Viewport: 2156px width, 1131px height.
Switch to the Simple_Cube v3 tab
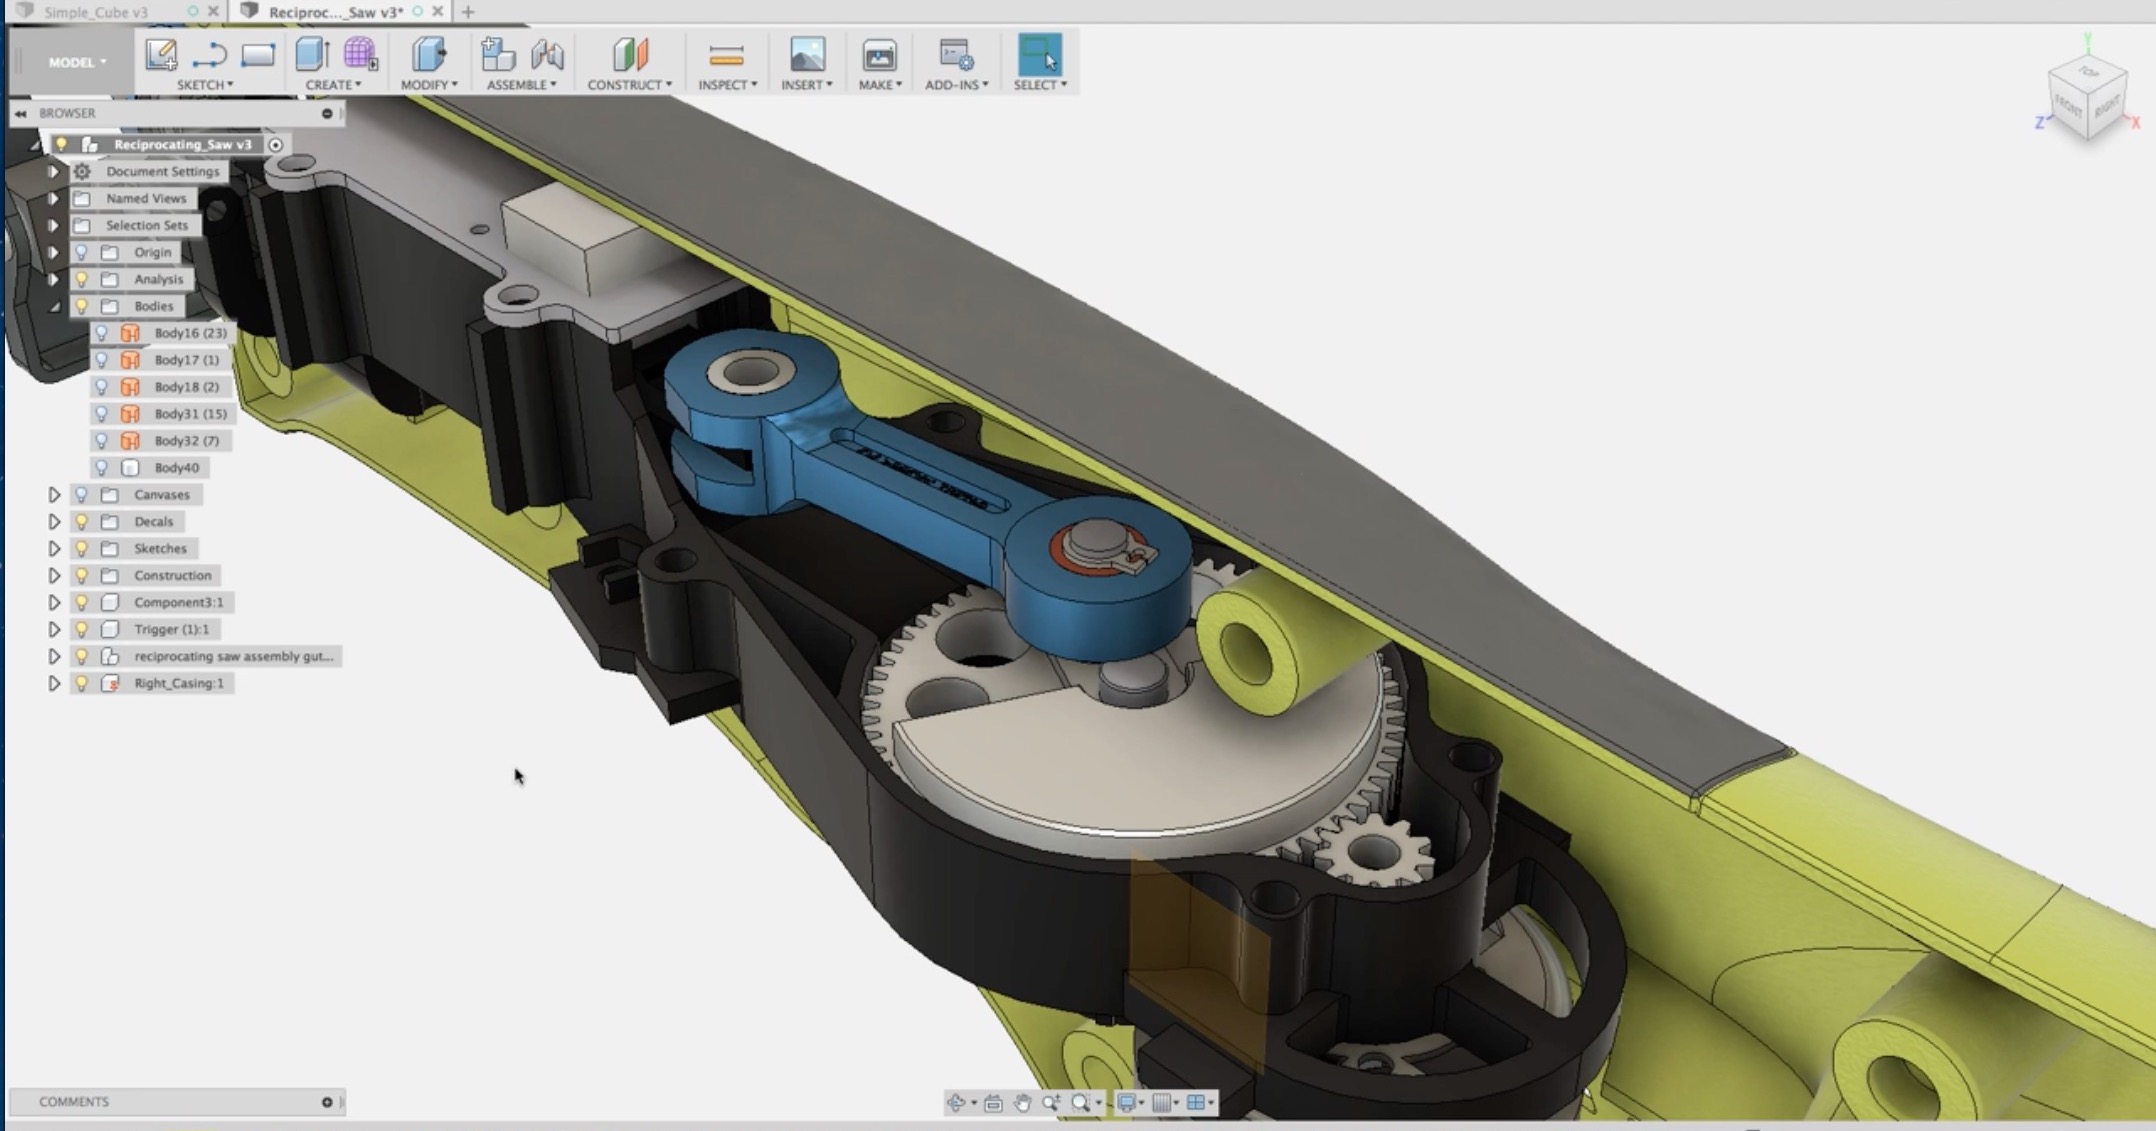coord(96,12)
